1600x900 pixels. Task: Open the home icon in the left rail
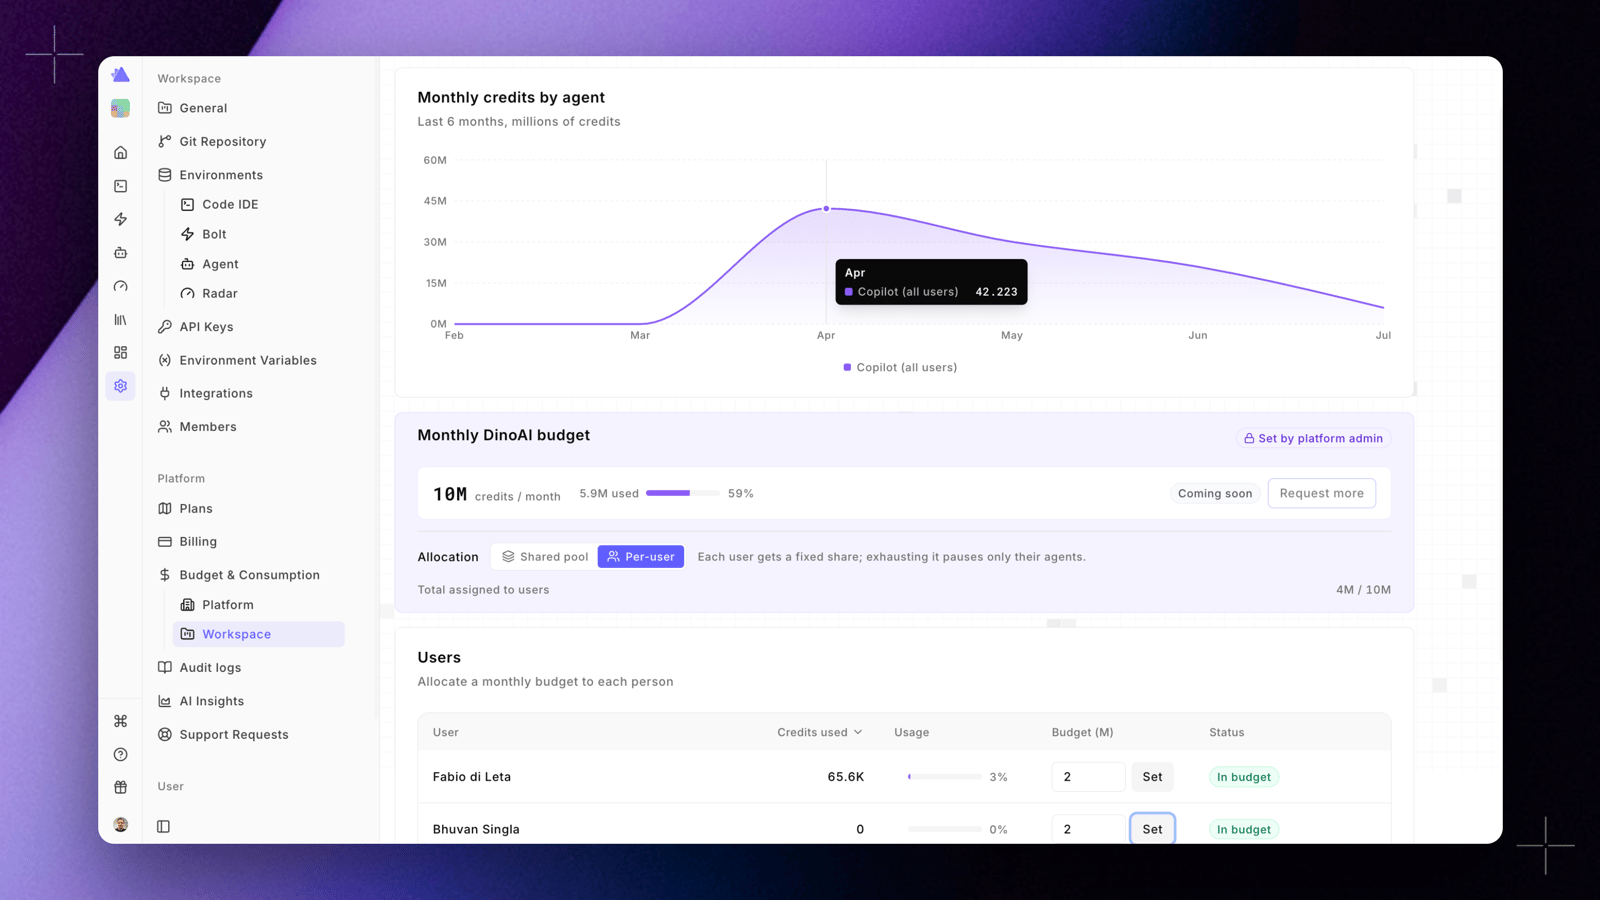click(x=121, y=153)
